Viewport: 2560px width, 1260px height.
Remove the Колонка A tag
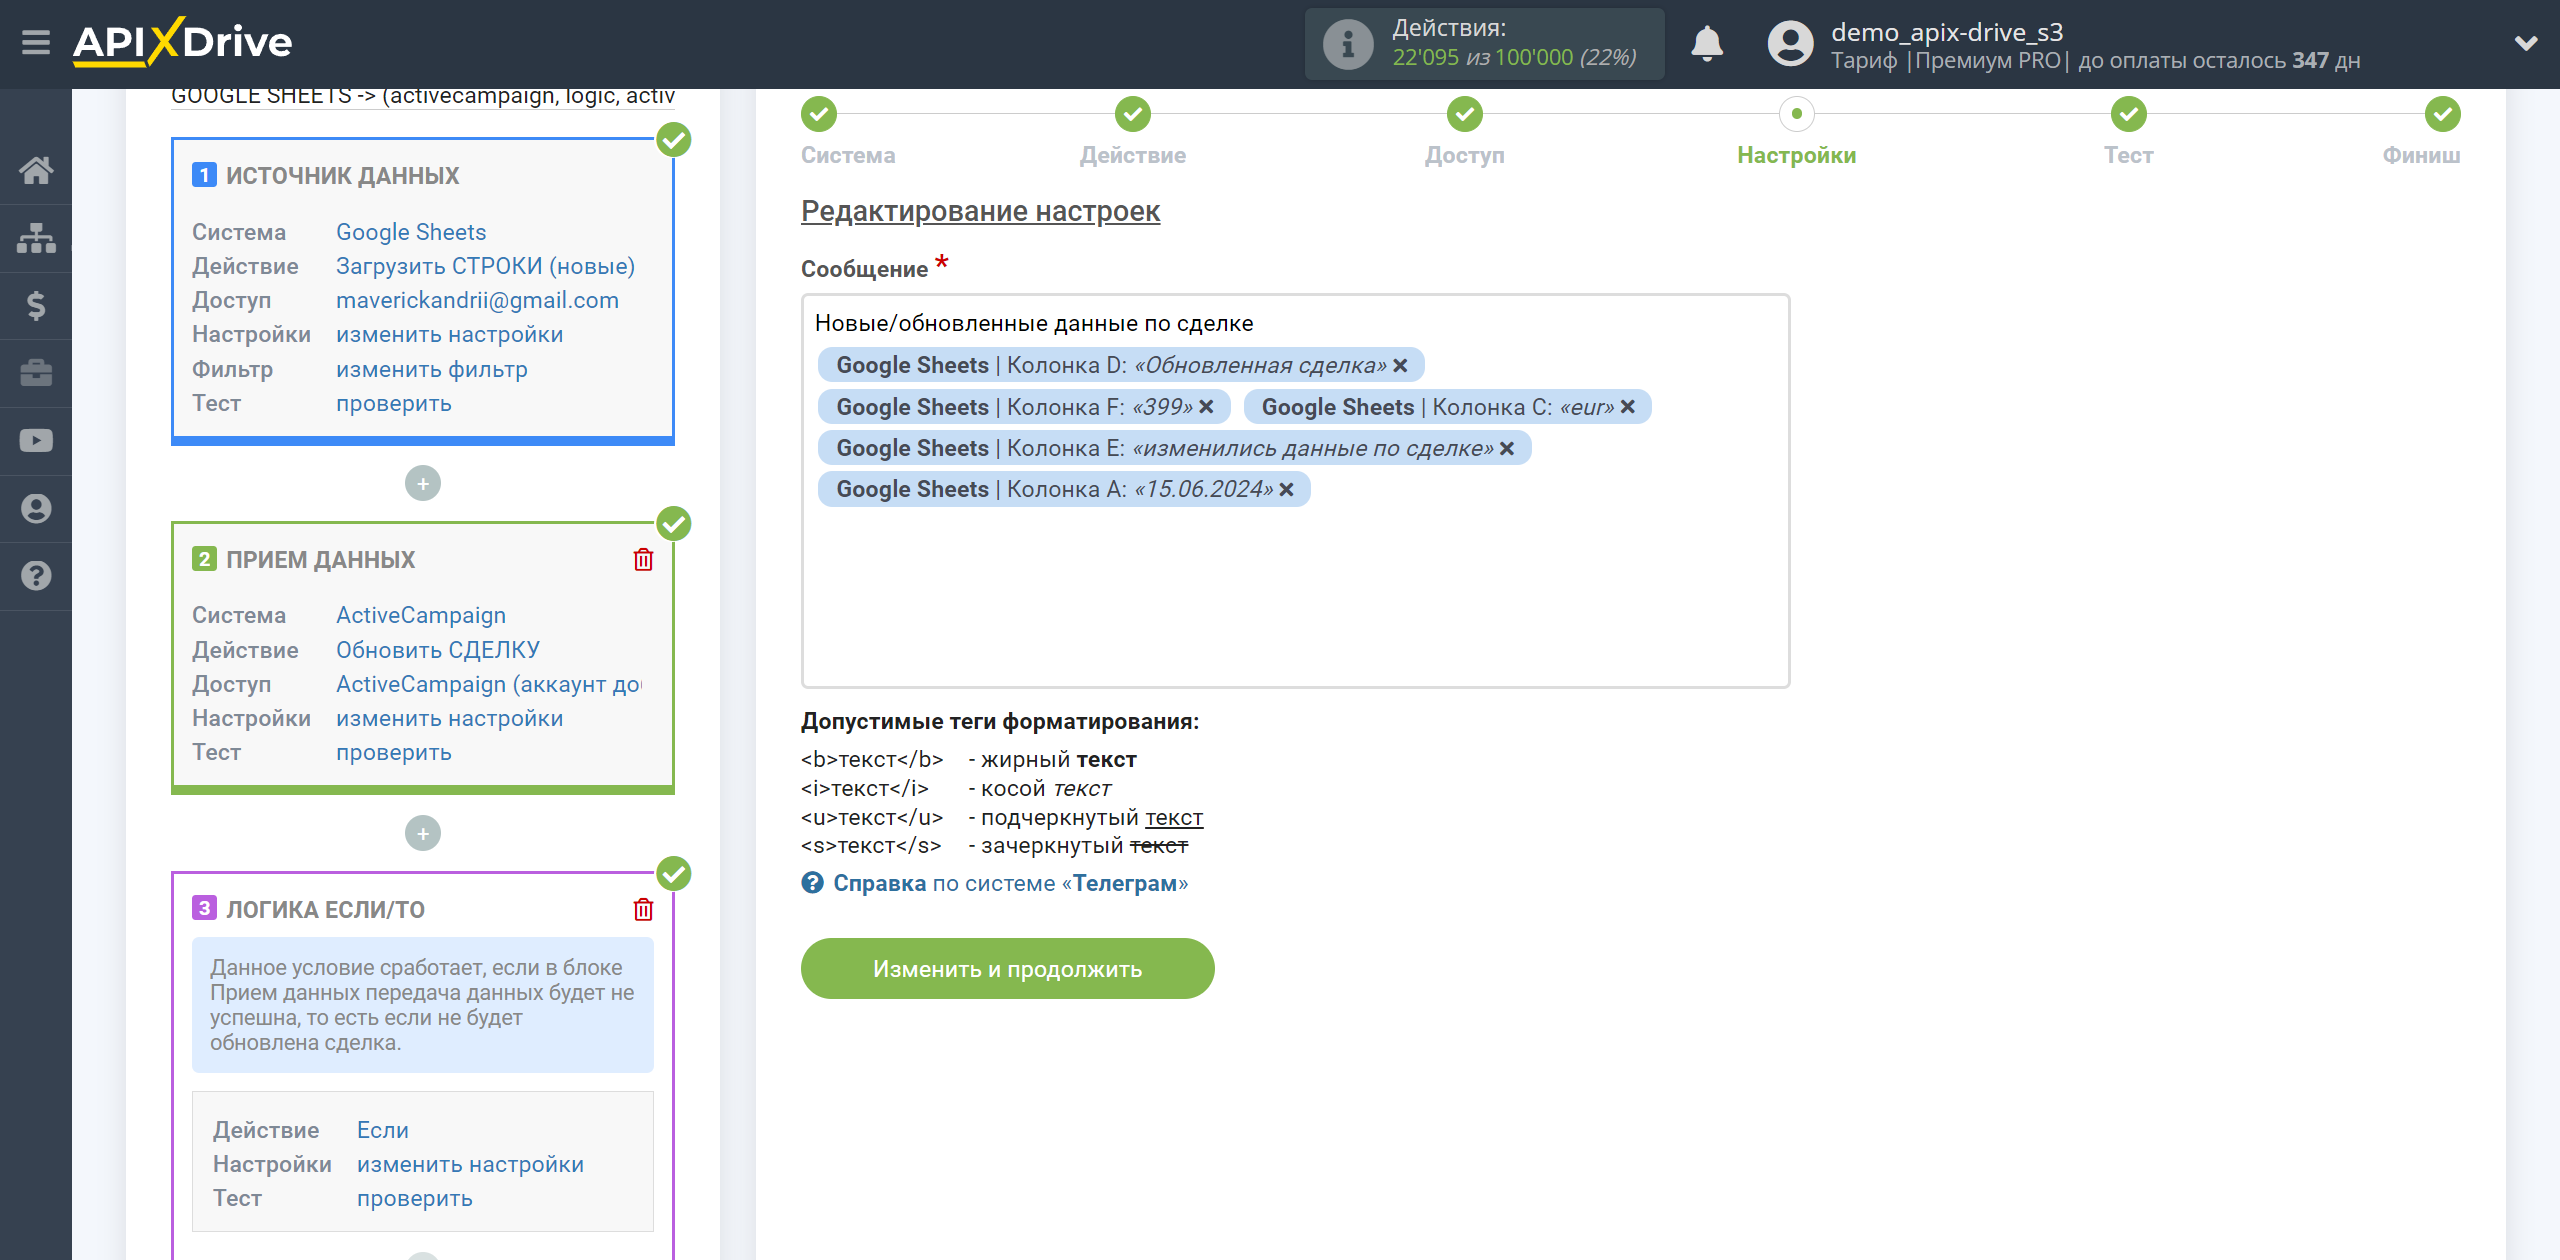tap(1286, 490)
